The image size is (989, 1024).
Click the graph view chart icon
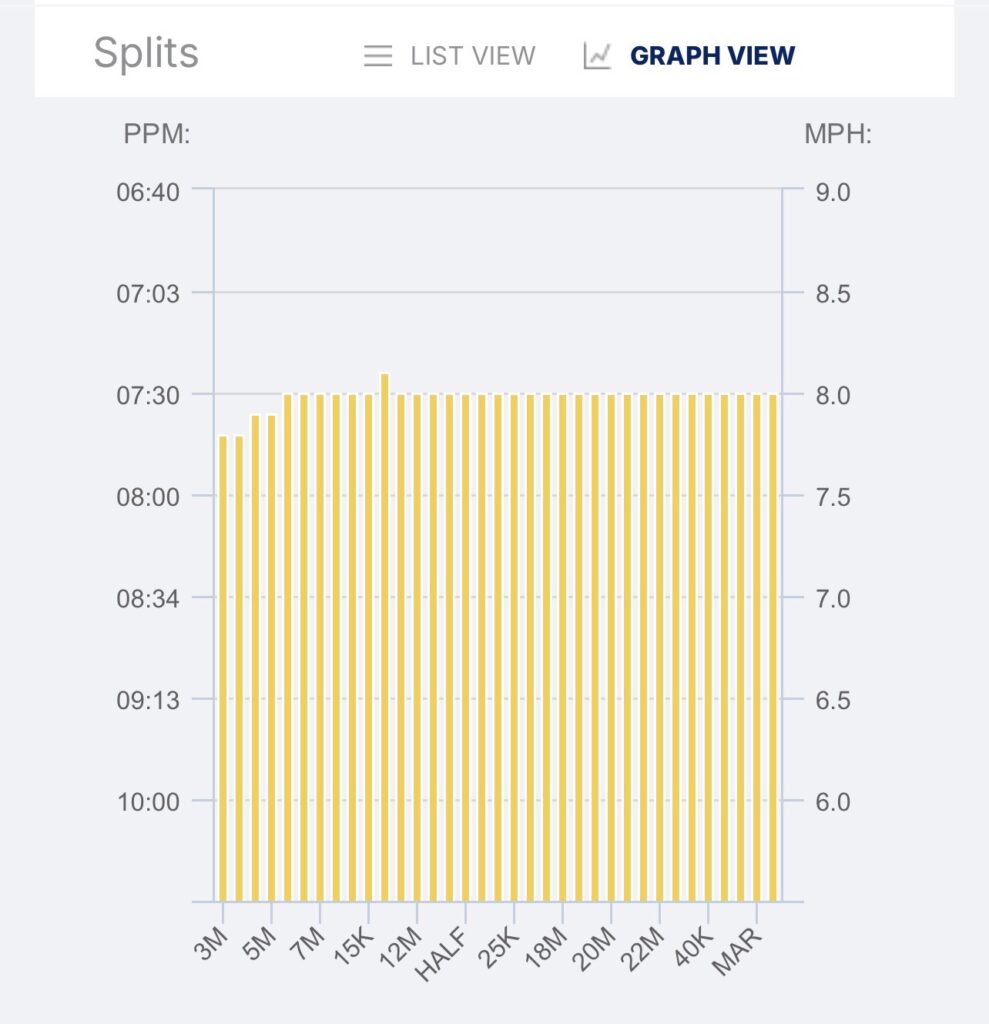(x=597, y=56)
